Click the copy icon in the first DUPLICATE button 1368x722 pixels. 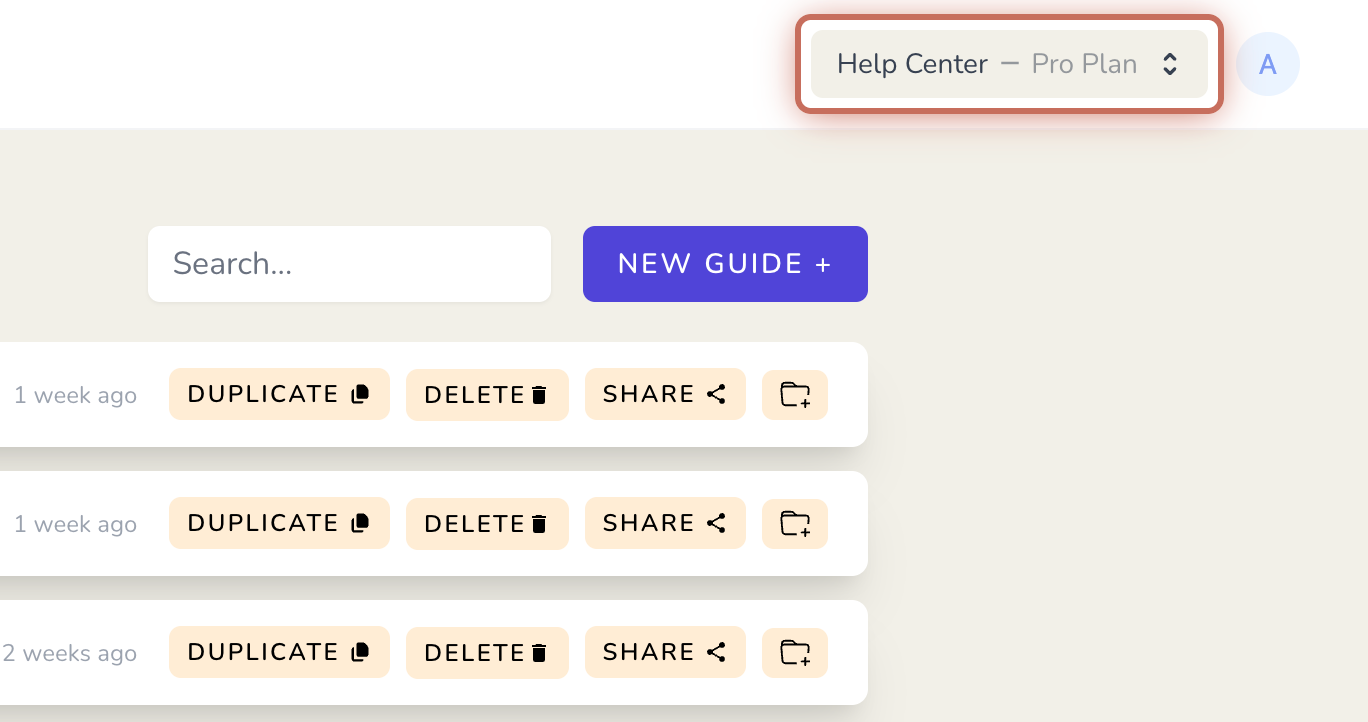(x=361, y=394)
